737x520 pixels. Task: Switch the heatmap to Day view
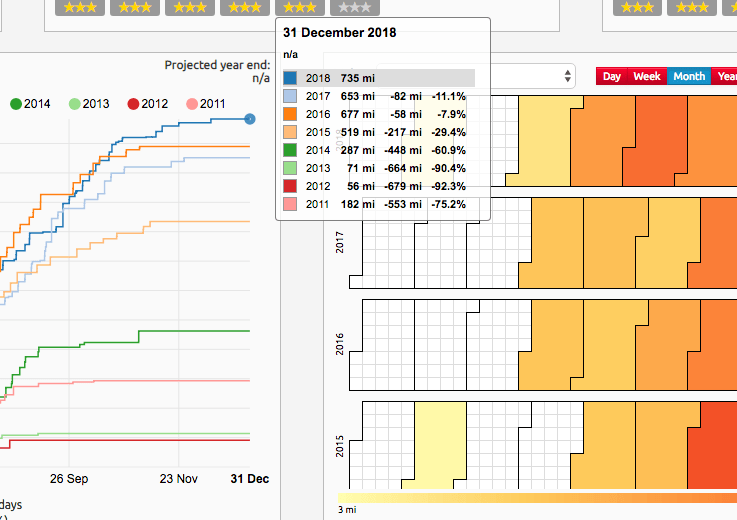click(611, 76)
